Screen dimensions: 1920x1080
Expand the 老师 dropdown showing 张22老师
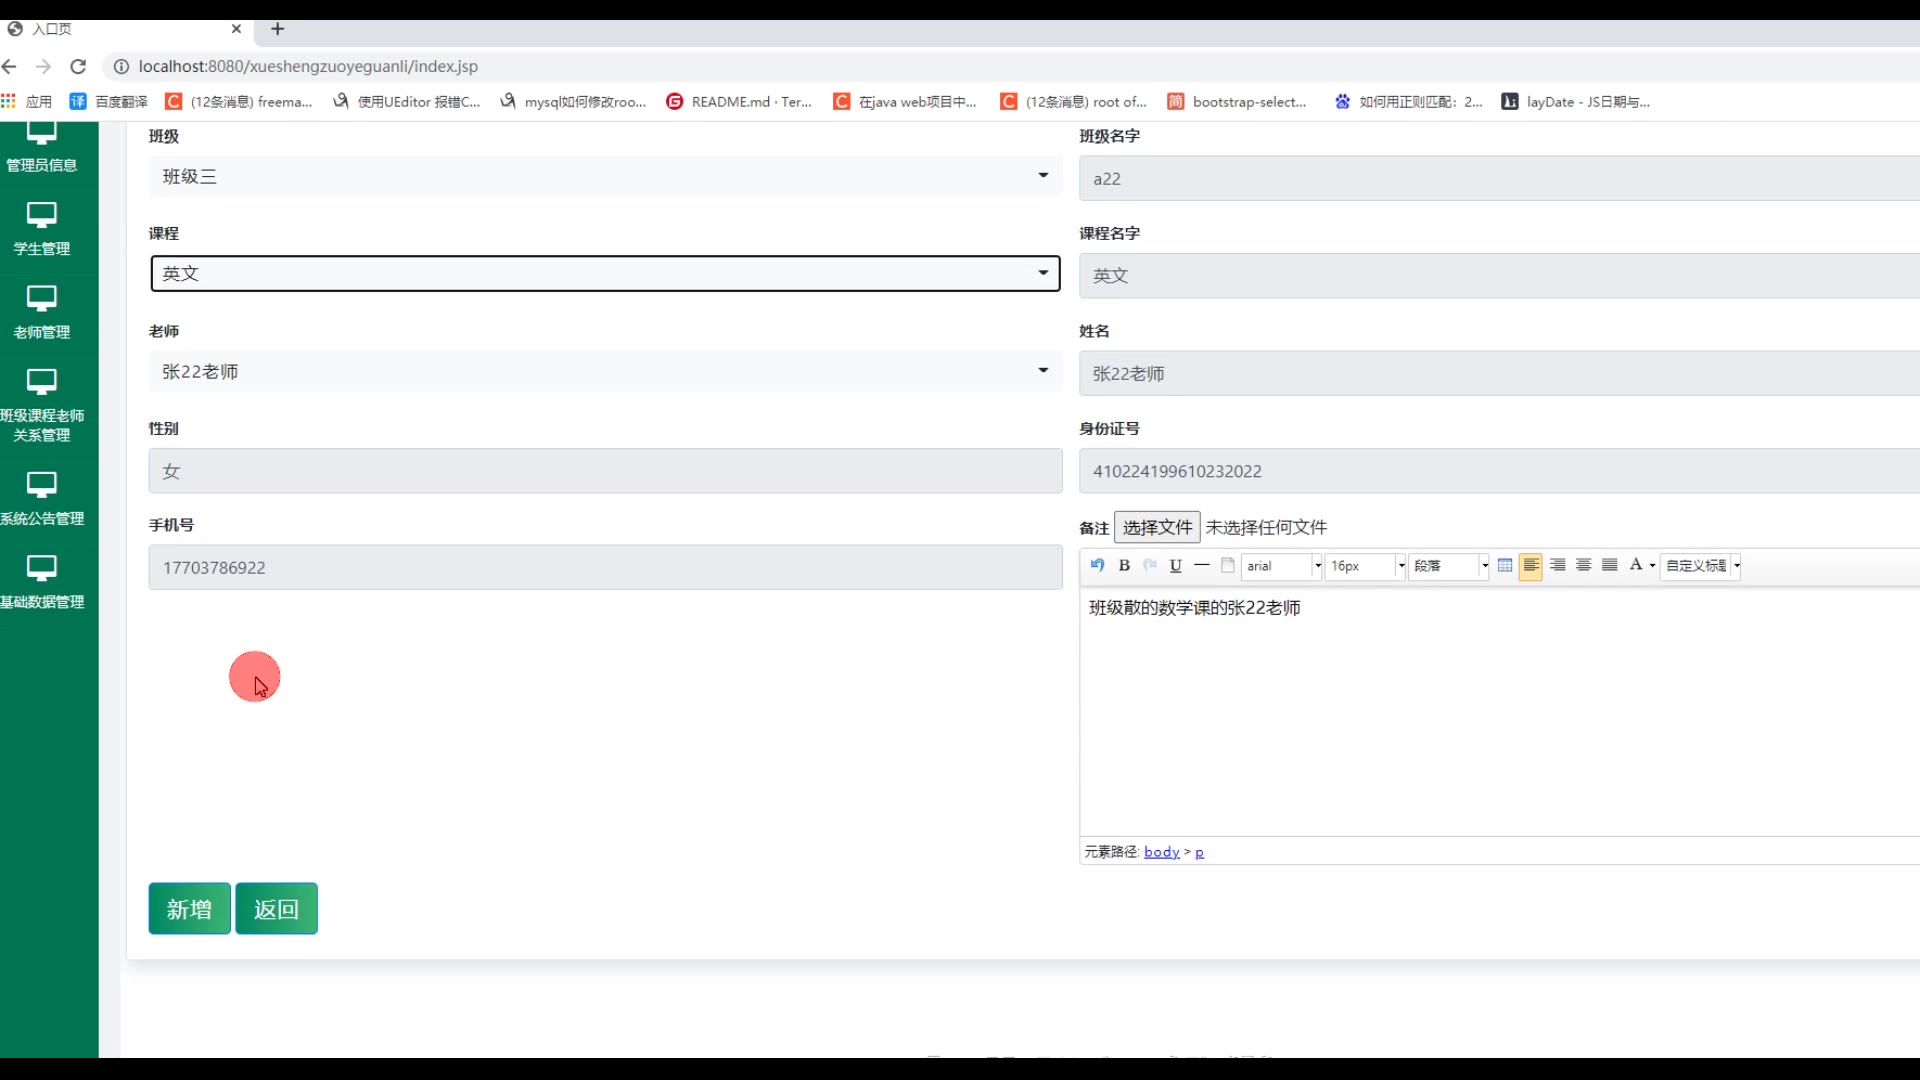(x=605, y=371)
